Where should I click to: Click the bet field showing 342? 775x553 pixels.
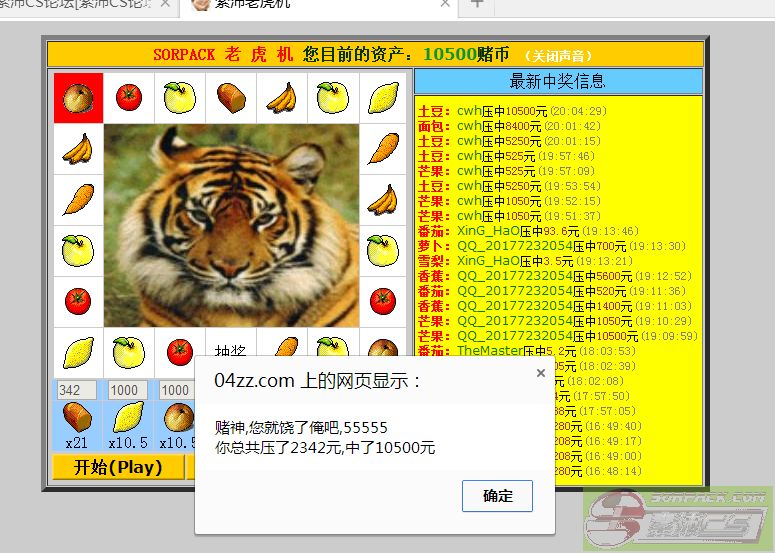click(x=76, y=390)
